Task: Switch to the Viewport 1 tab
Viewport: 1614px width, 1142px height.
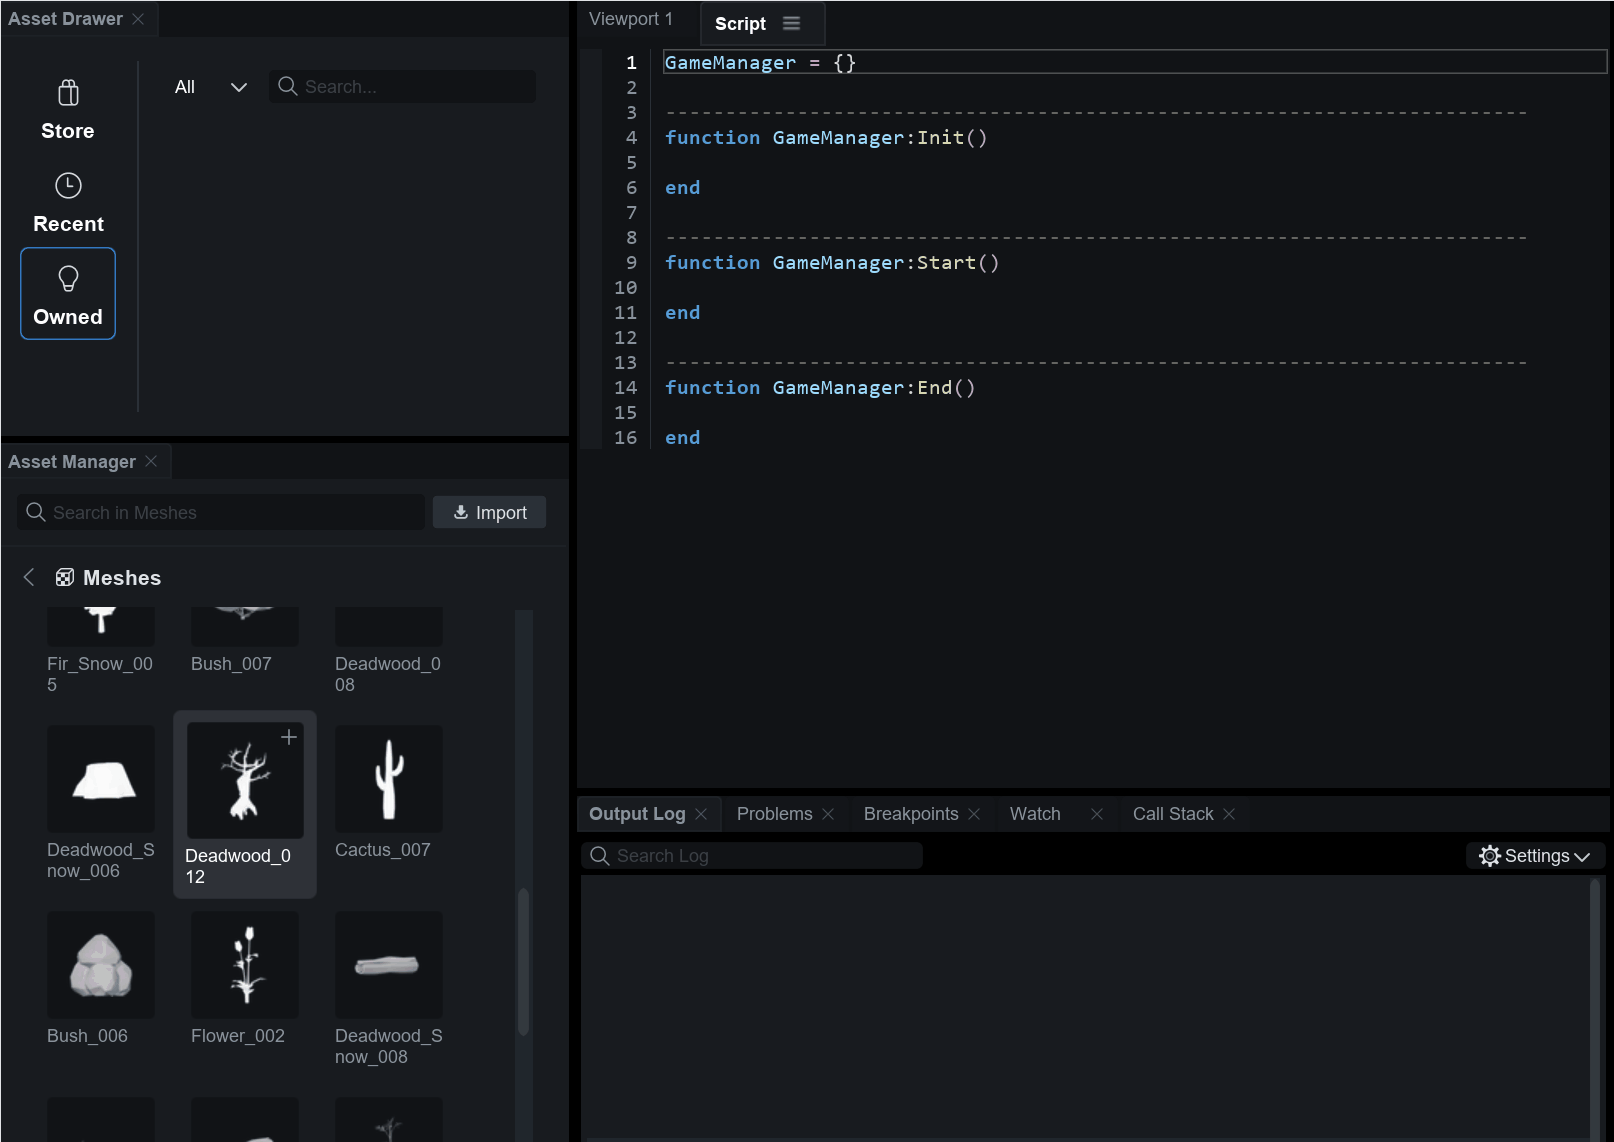Action: pos(631,19)
